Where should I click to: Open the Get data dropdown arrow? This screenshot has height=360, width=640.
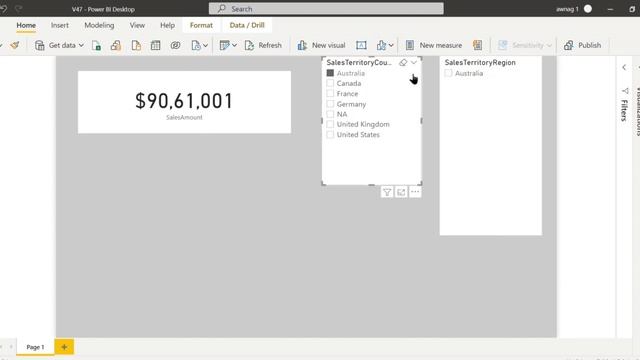(81, 45)
